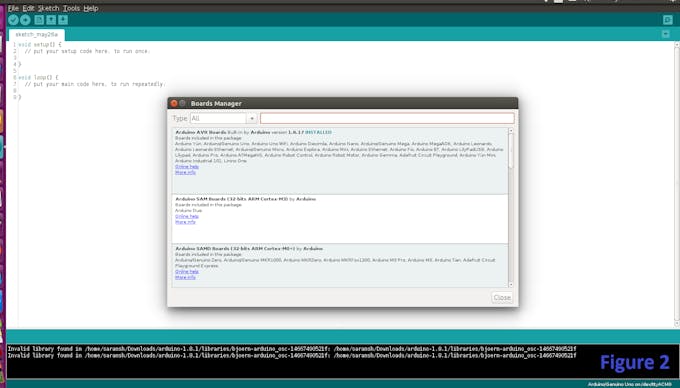The height and width of the screenshot is (388, 680).
Task: Click the Boards Manager list scrollbar thumb
Action: click(x=511, y=150)
